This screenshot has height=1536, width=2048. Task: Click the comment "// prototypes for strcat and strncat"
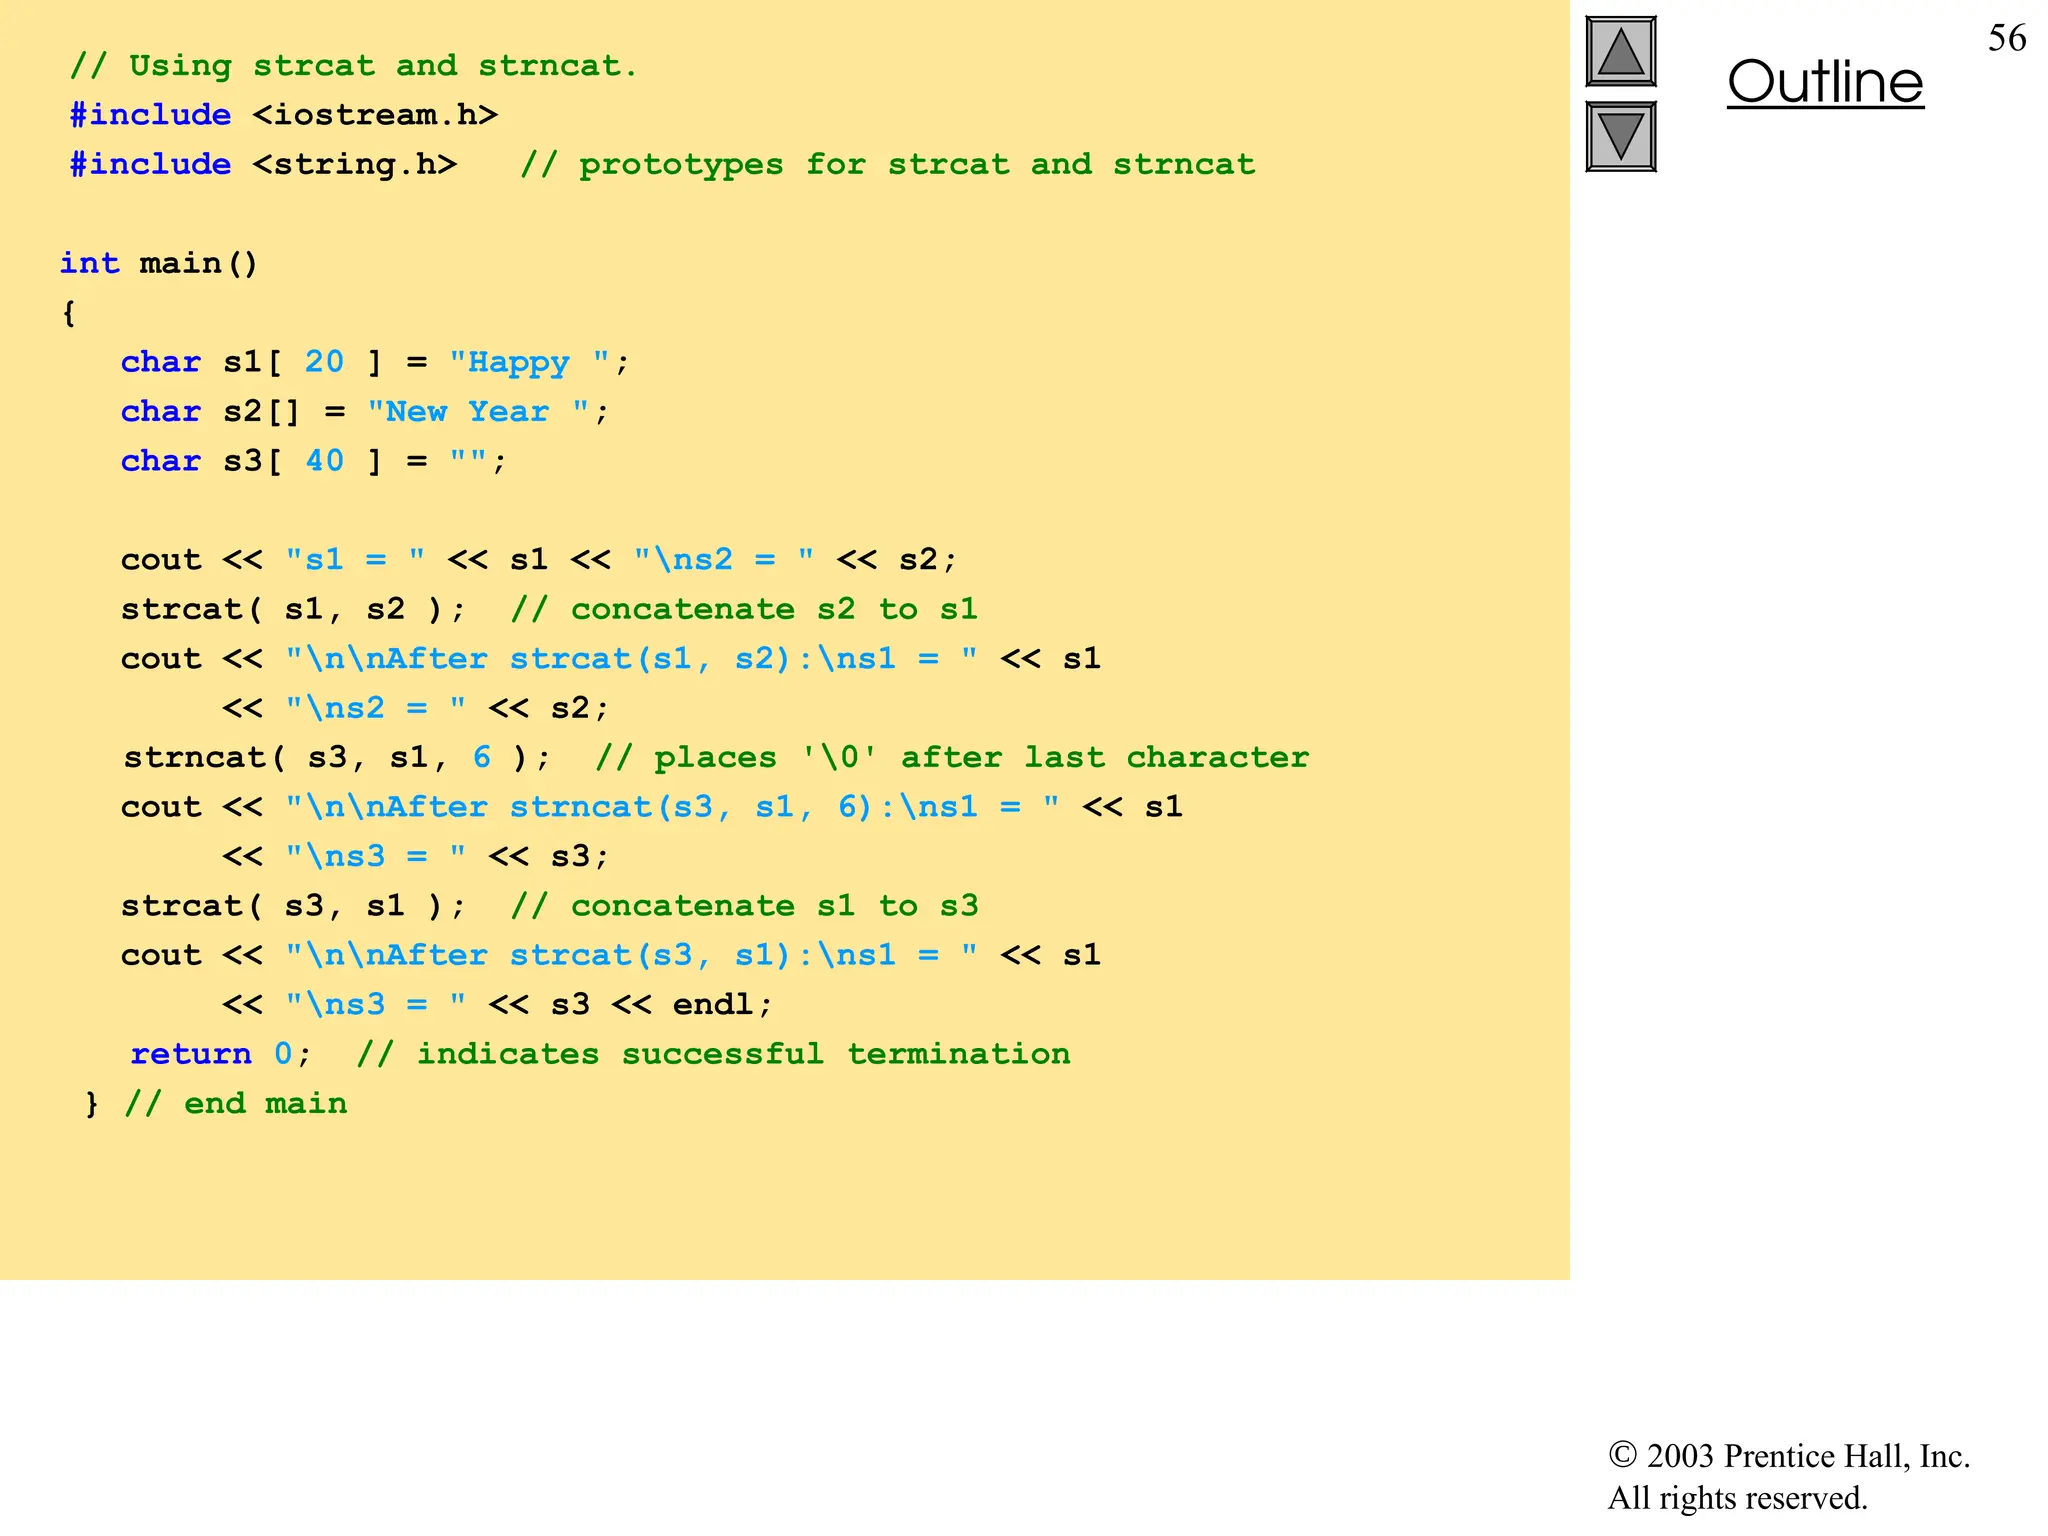[888, 164]
